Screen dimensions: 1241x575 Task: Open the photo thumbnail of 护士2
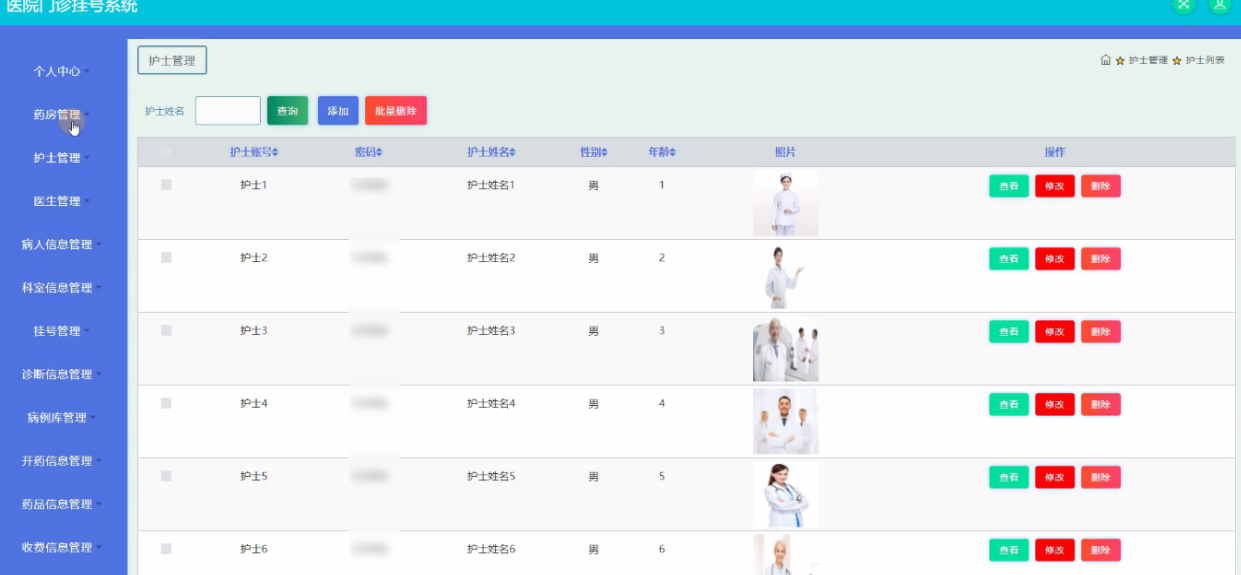785,276
